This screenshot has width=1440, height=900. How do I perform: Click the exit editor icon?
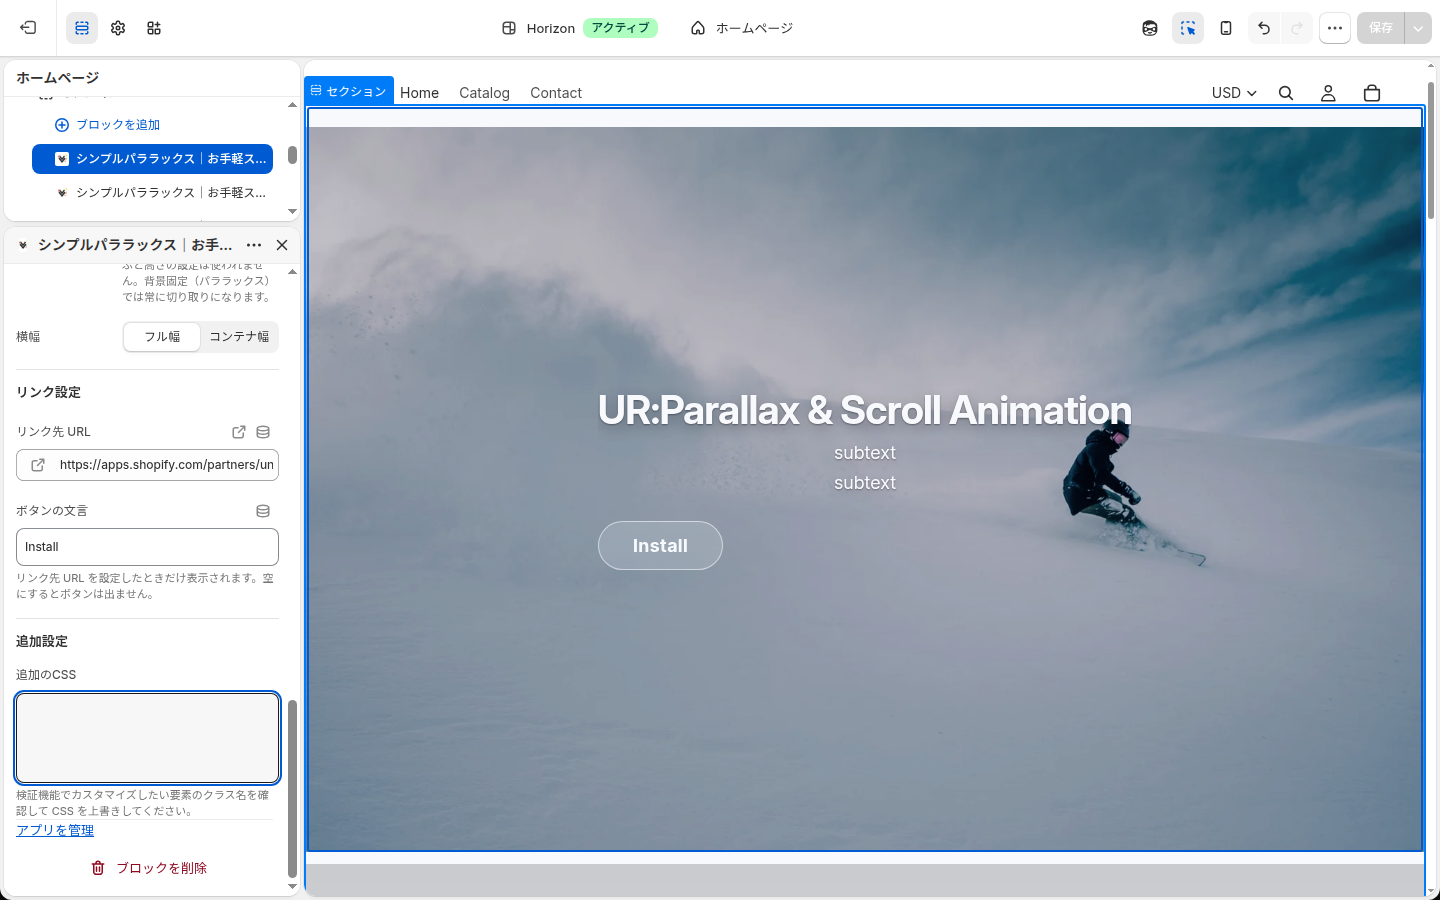(28, 28)
